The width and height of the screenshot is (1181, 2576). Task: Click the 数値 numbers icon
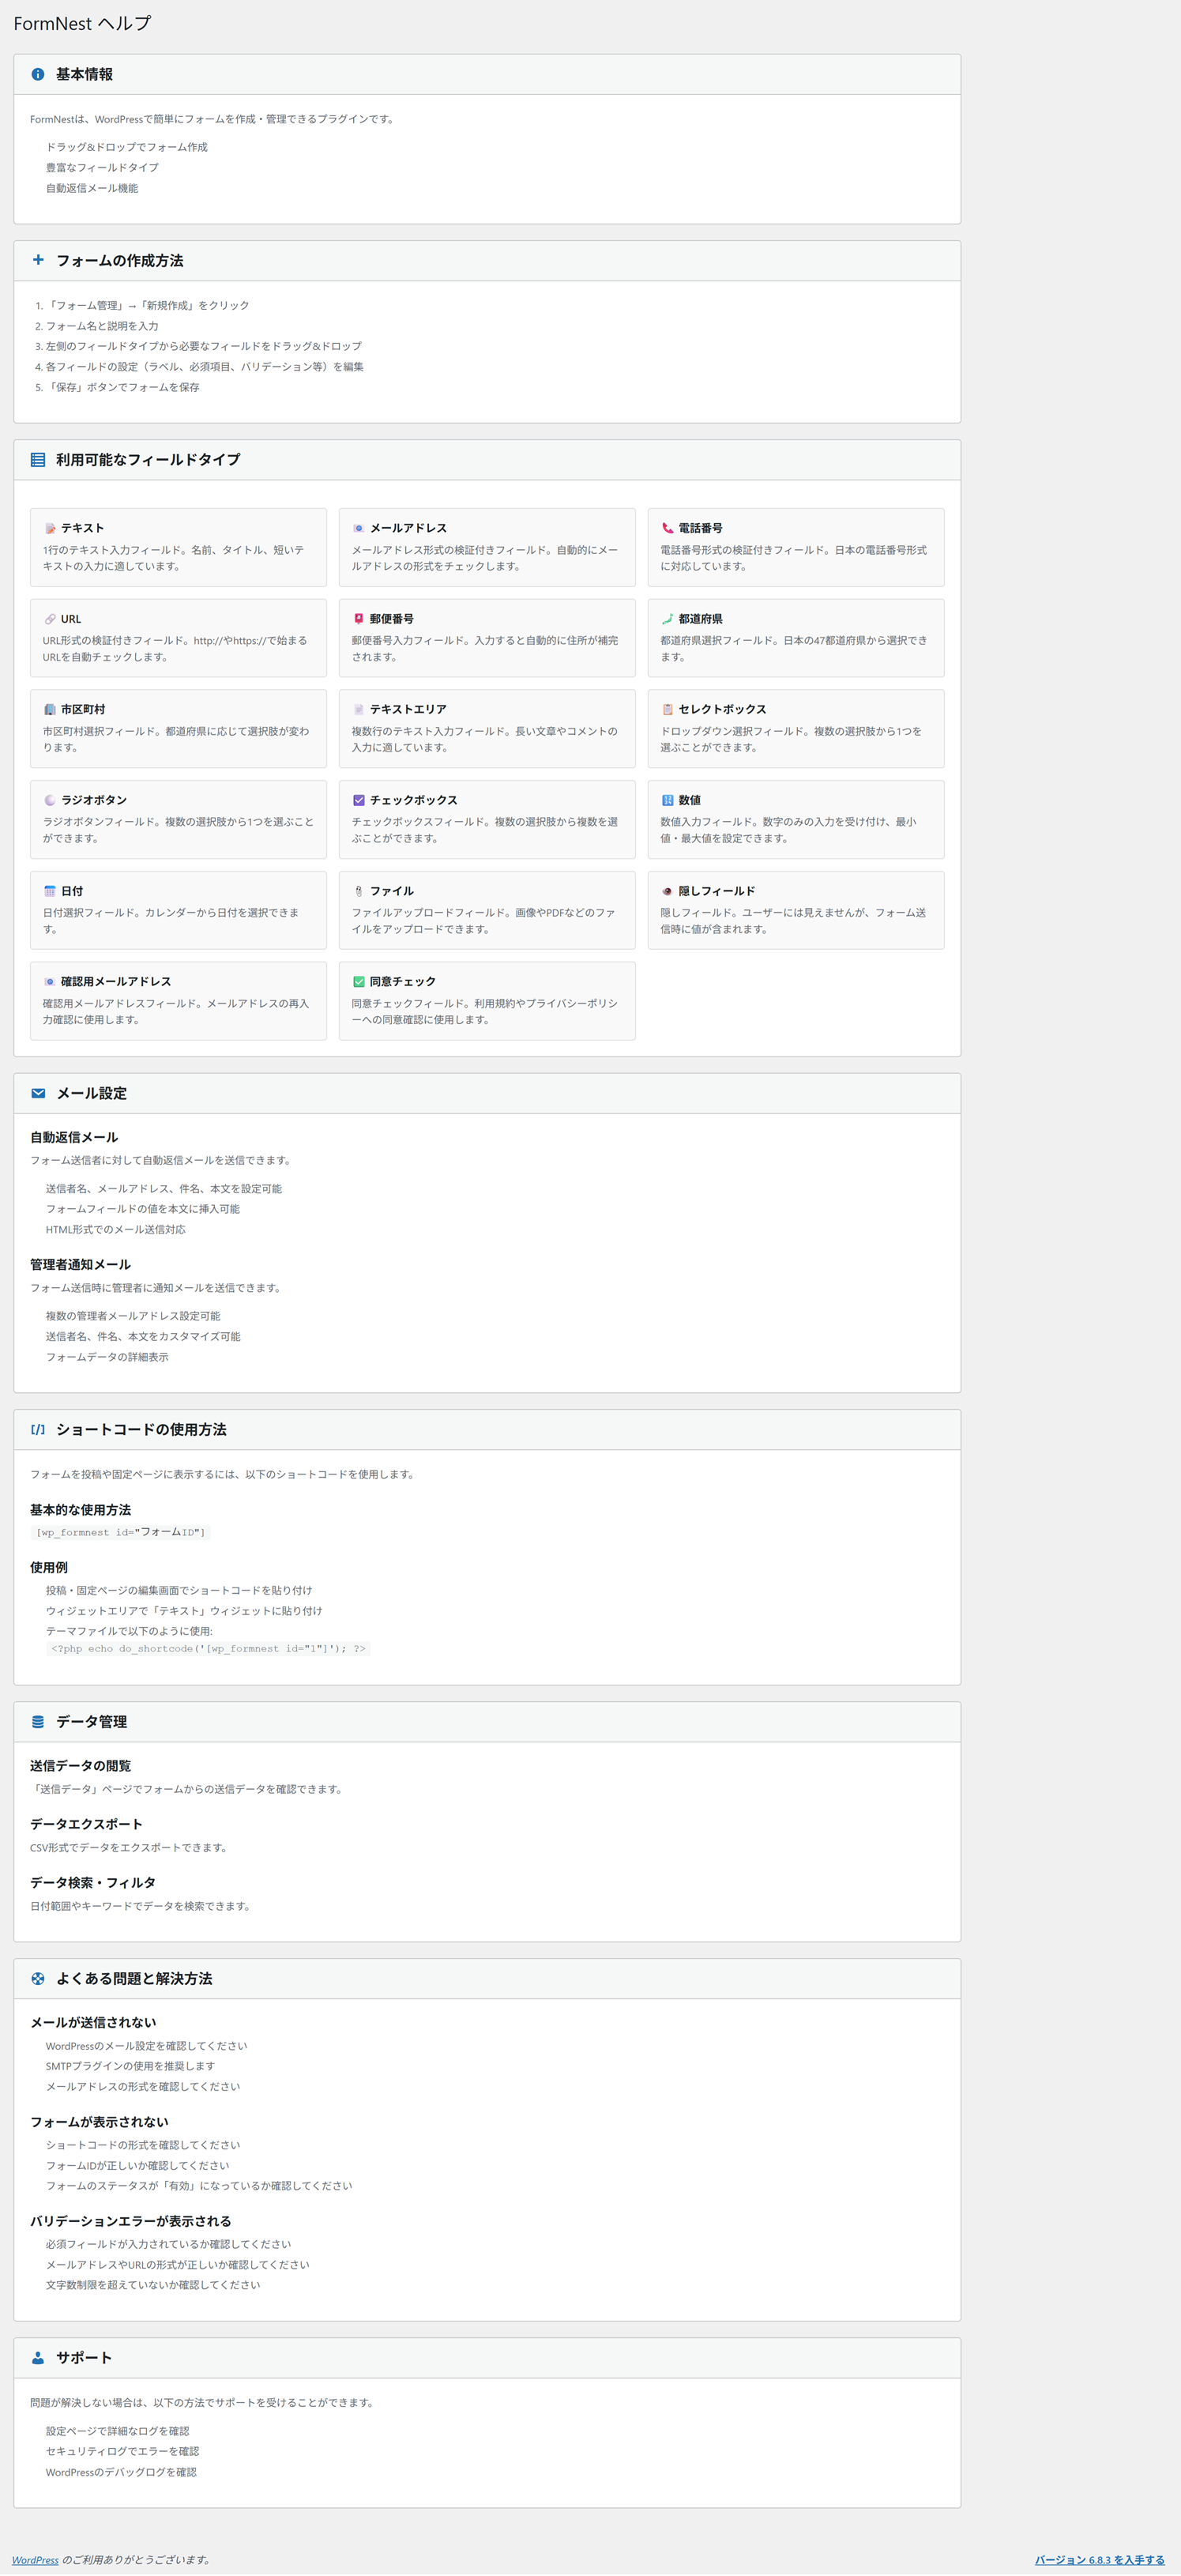[x=667, y=800]
